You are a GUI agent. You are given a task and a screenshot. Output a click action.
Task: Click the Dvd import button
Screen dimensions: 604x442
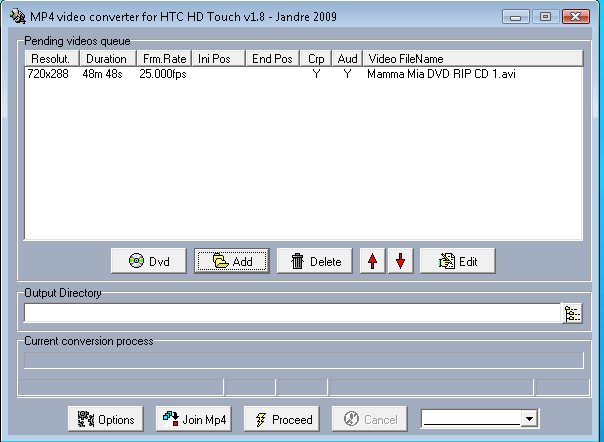click(x=150, y=262)
